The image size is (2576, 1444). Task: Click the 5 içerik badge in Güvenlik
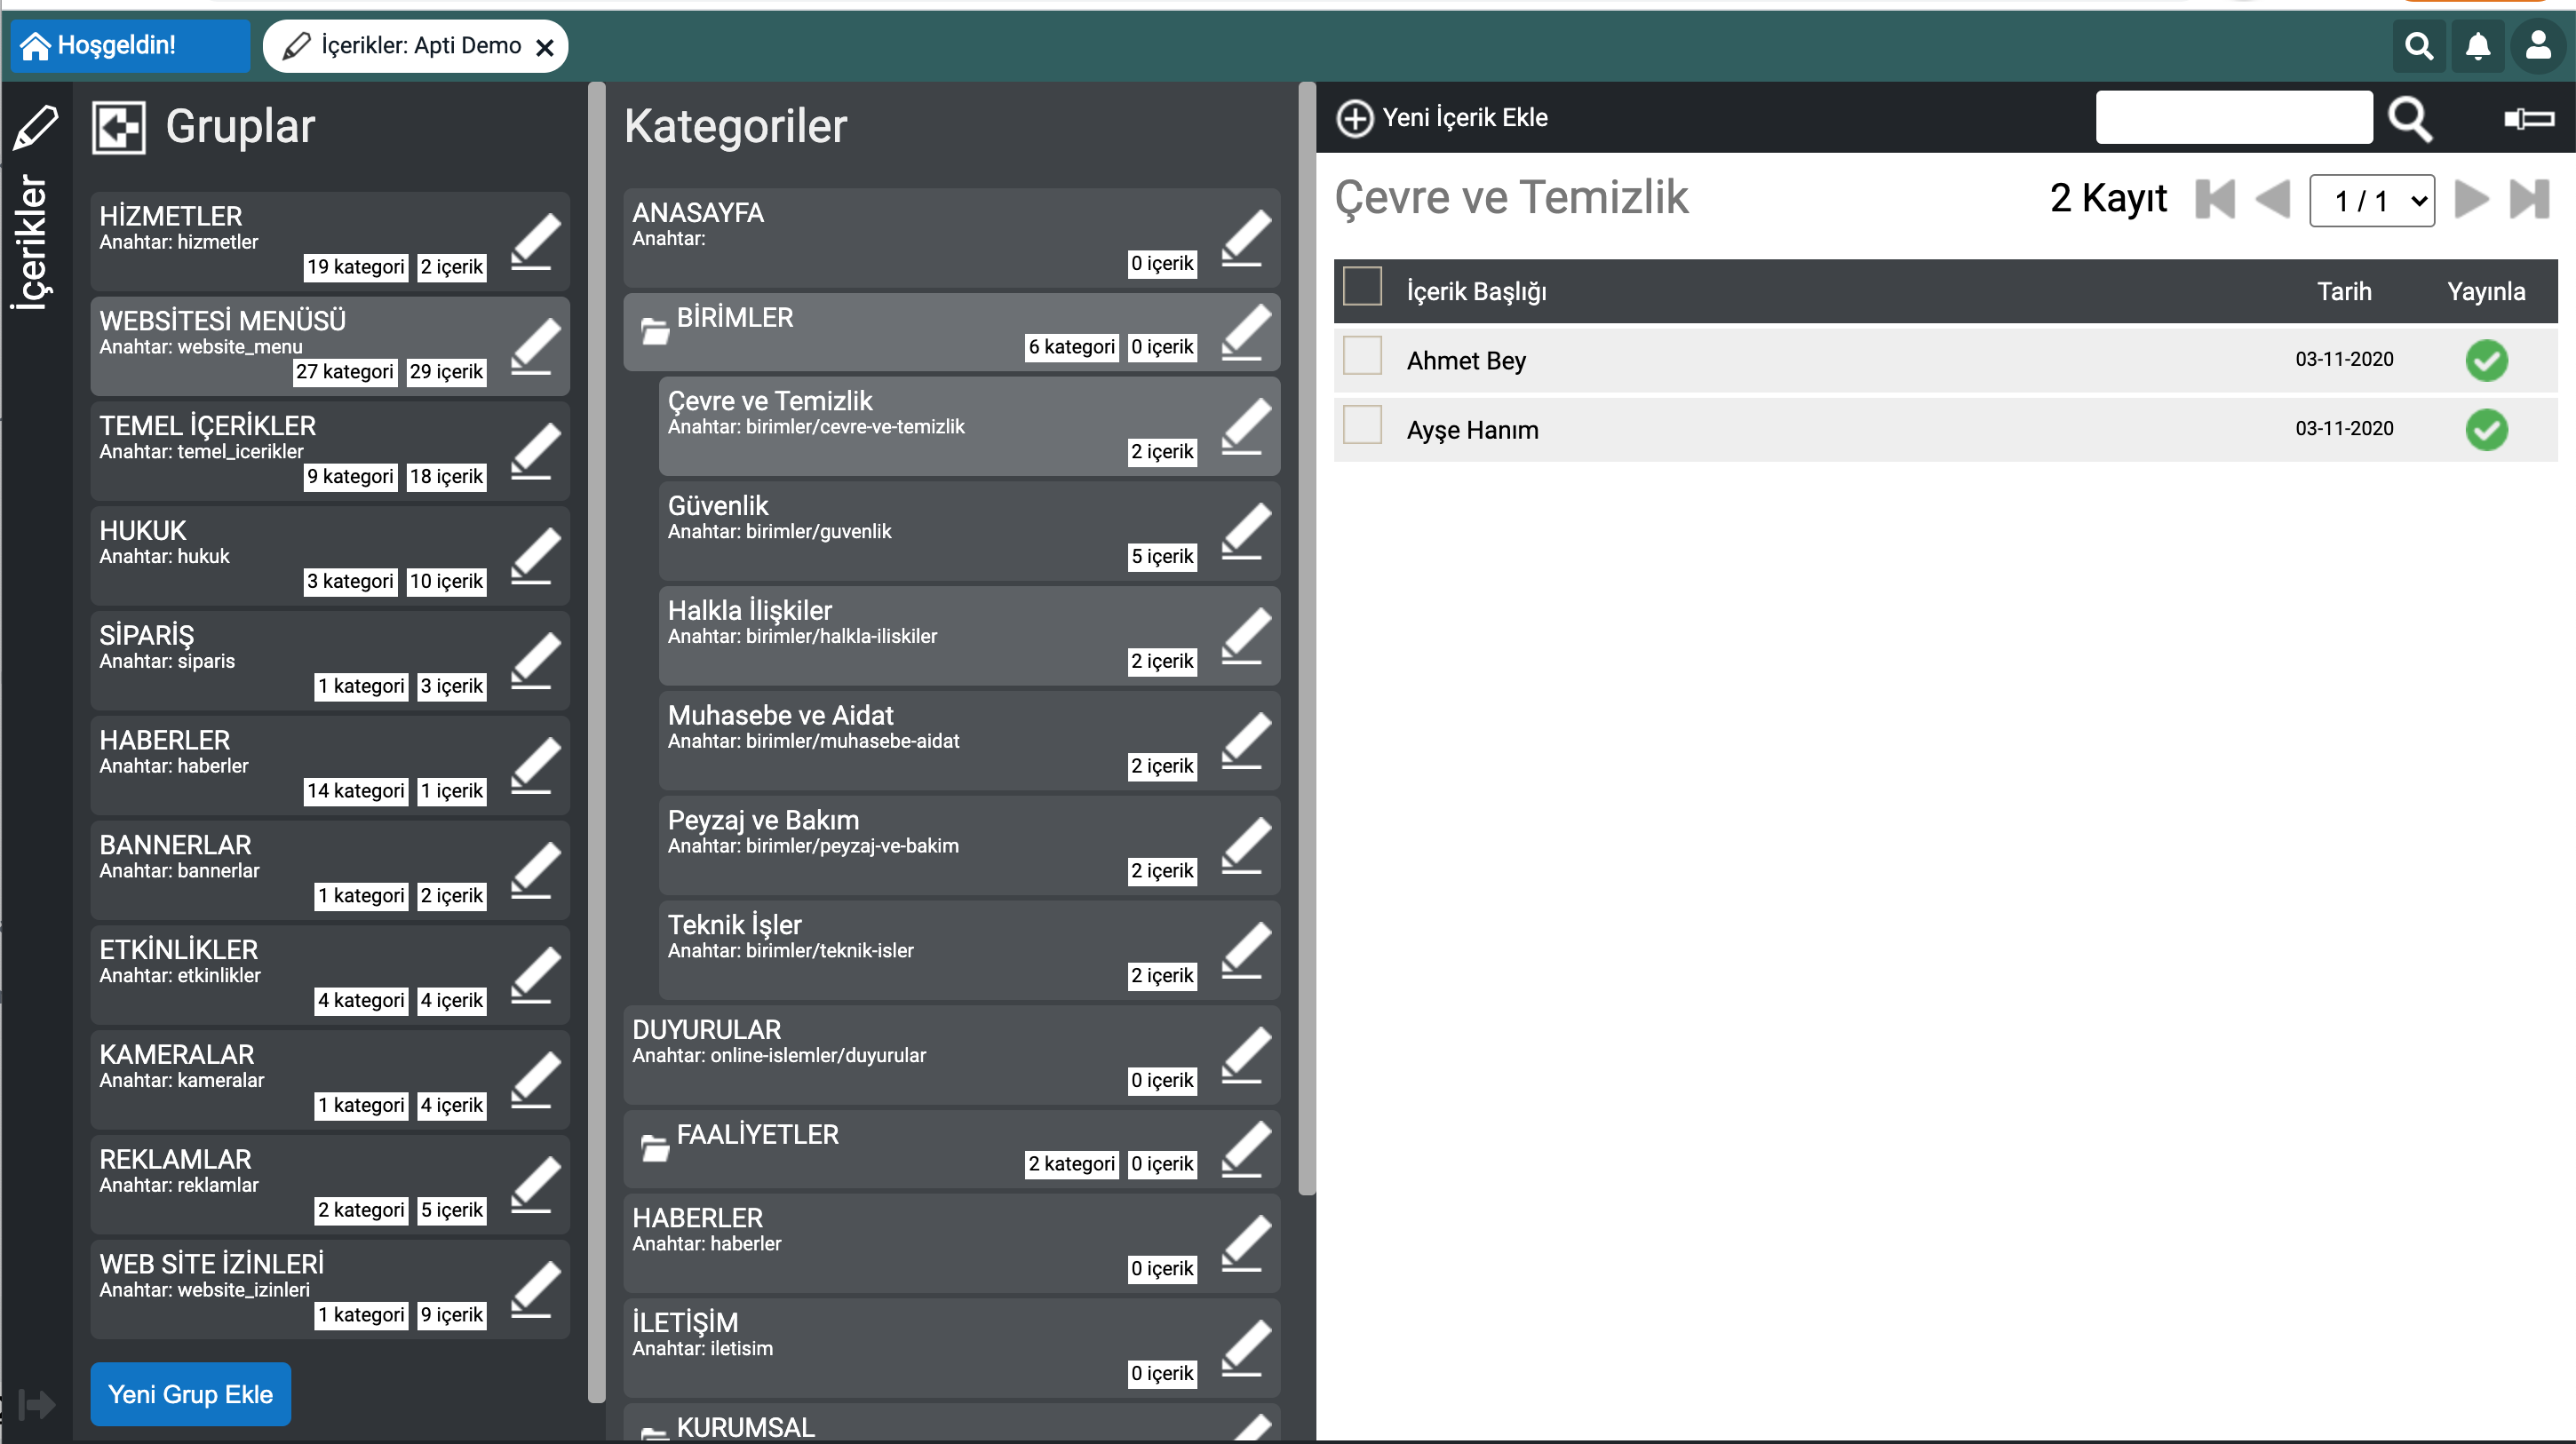point(1162,557)
